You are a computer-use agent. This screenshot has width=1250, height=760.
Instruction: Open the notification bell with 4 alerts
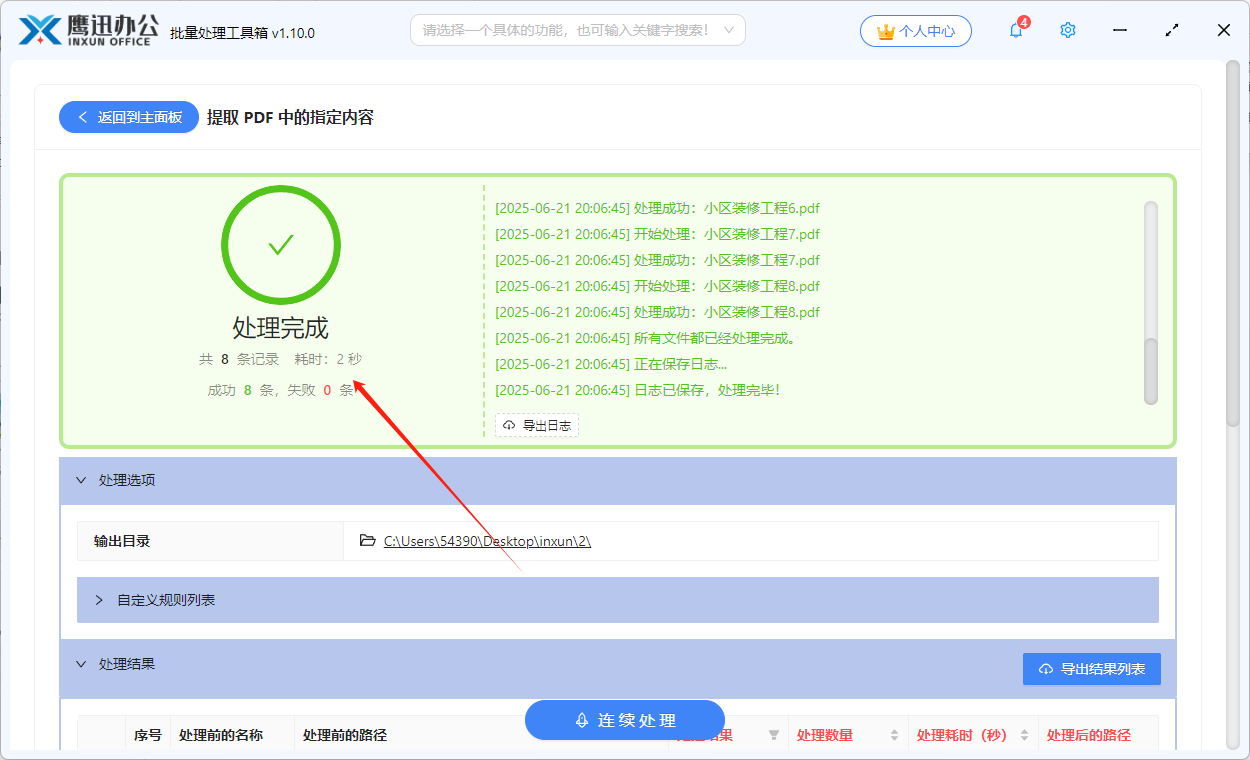1015,30
